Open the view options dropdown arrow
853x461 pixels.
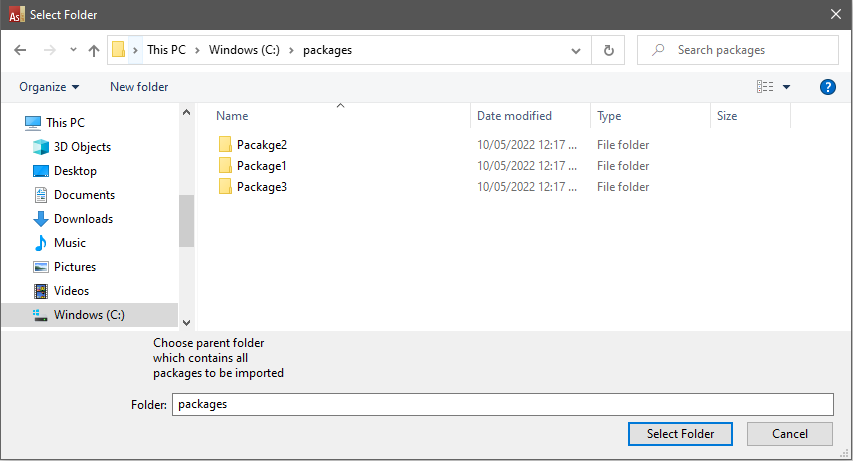point(786,87)
